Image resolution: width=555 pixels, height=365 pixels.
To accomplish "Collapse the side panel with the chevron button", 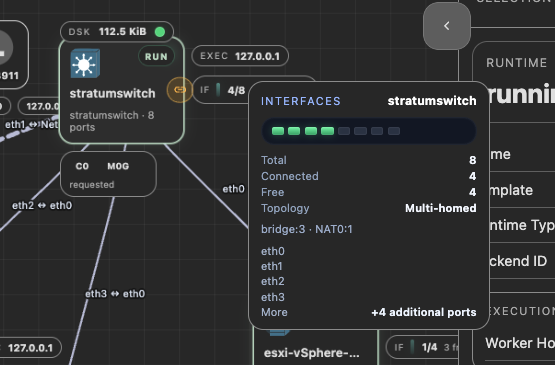I will tap(447, 26).
